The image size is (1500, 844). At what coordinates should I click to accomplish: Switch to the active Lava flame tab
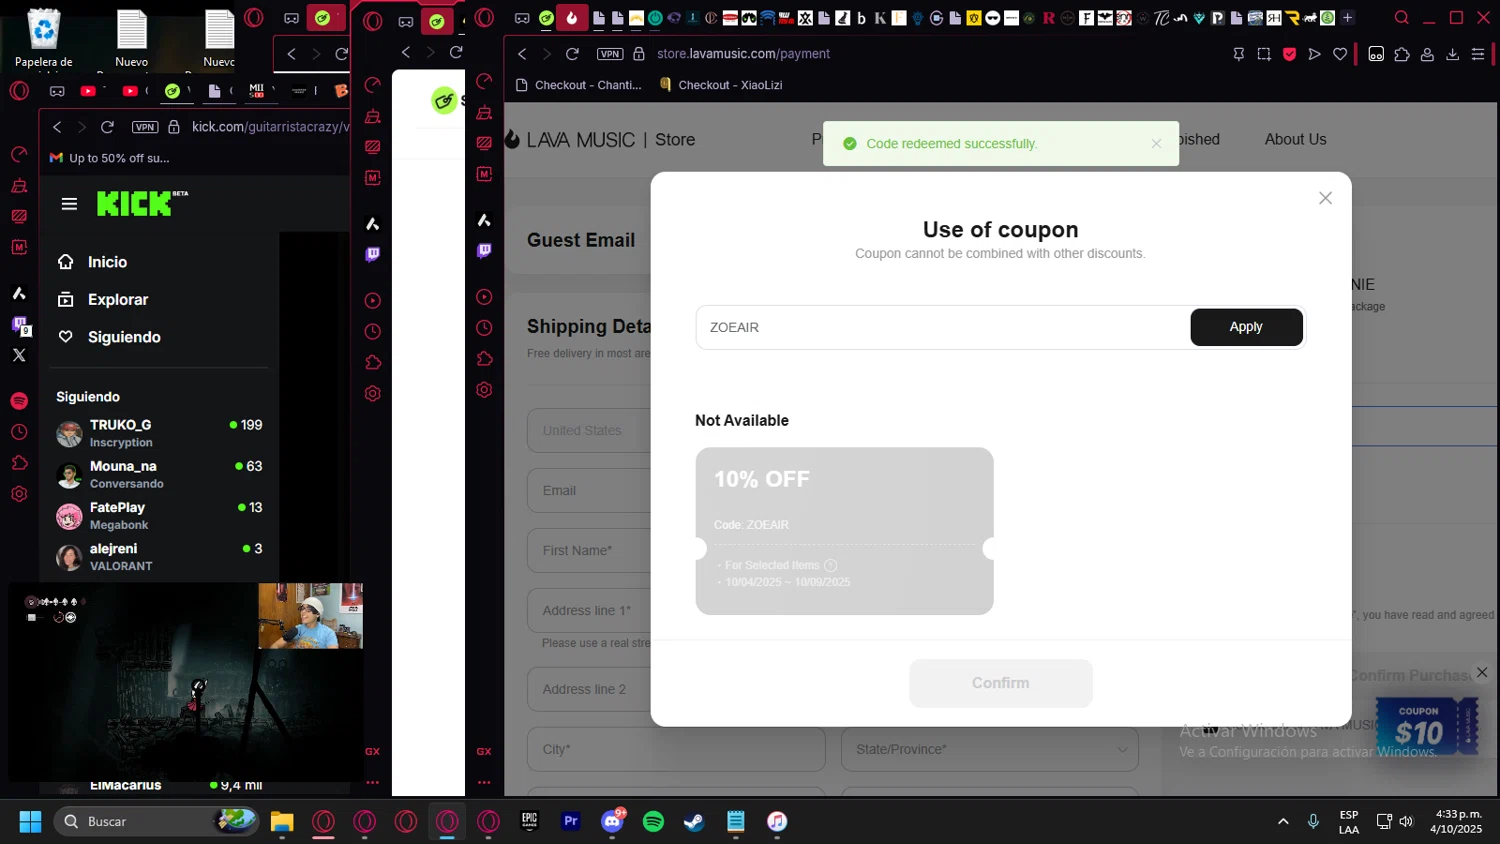click(572, 18)
